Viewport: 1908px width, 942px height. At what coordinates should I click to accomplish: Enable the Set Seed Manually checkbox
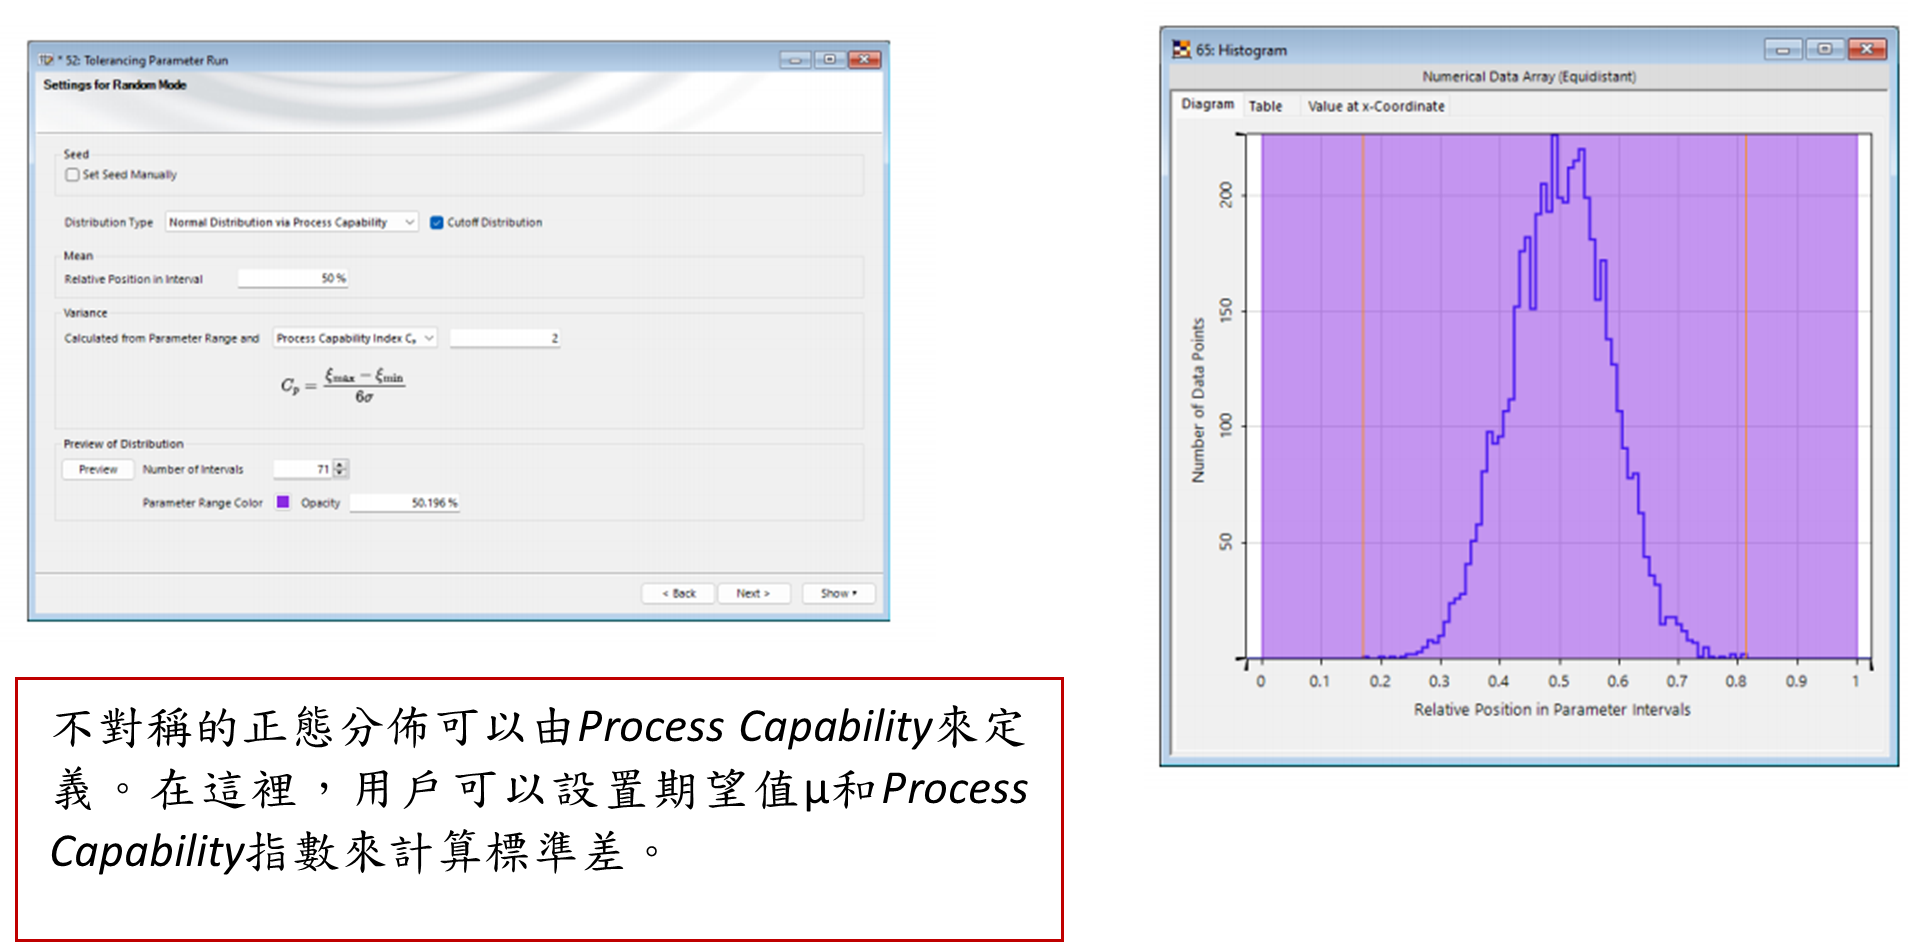coord(72,175)
